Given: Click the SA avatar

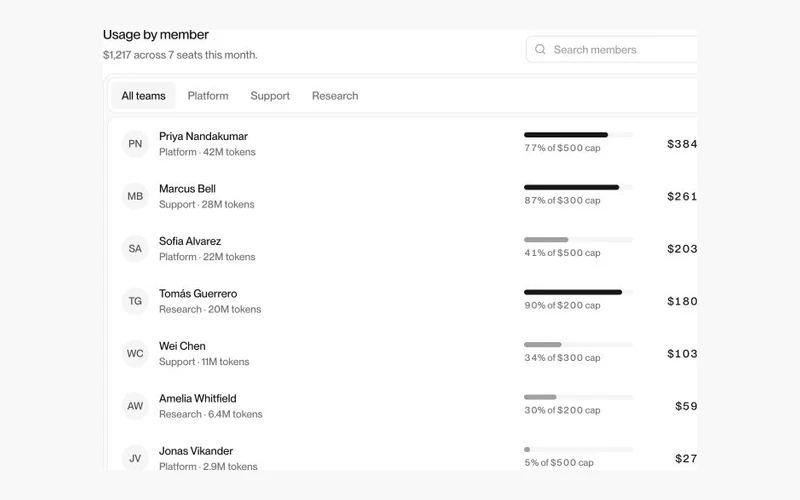Looking at the screenshot, I should (135, 248).
